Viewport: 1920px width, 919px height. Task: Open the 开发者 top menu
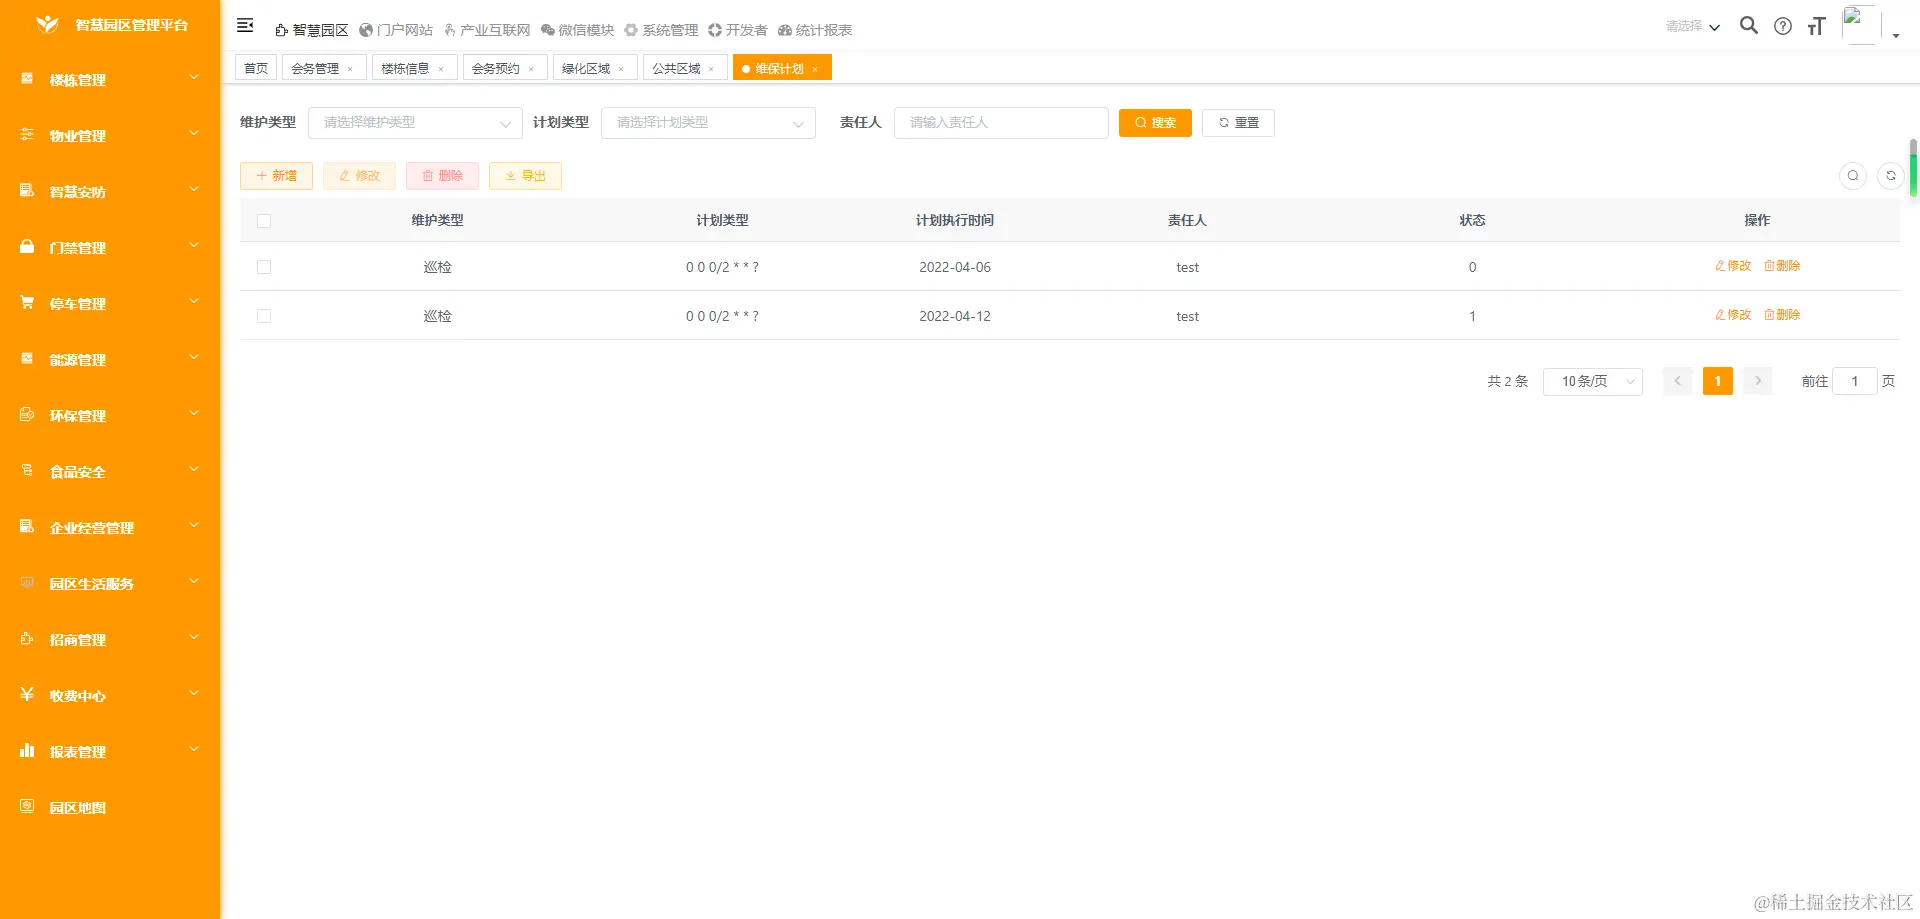coord(738,30)
